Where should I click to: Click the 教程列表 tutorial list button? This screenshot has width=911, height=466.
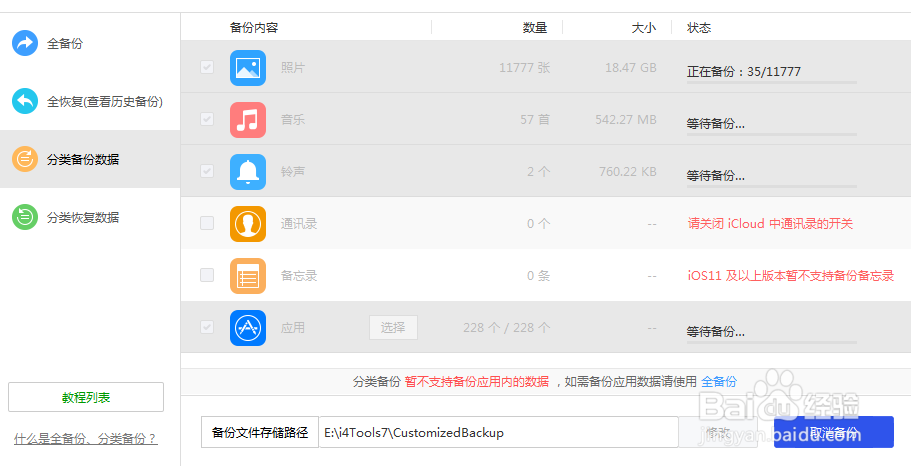coord(86,397)
